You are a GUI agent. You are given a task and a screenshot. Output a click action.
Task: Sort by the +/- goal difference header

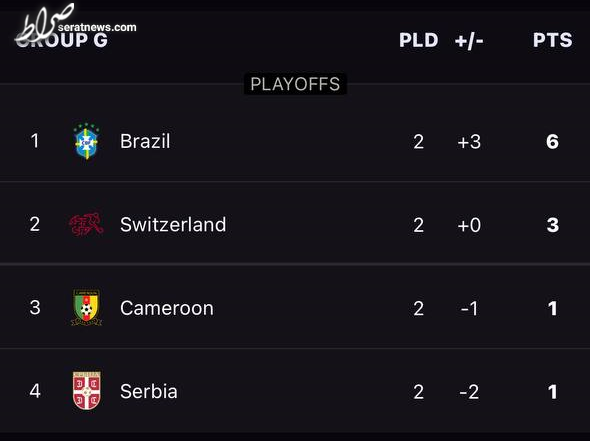pyautogui.click(x=469, y=40)
